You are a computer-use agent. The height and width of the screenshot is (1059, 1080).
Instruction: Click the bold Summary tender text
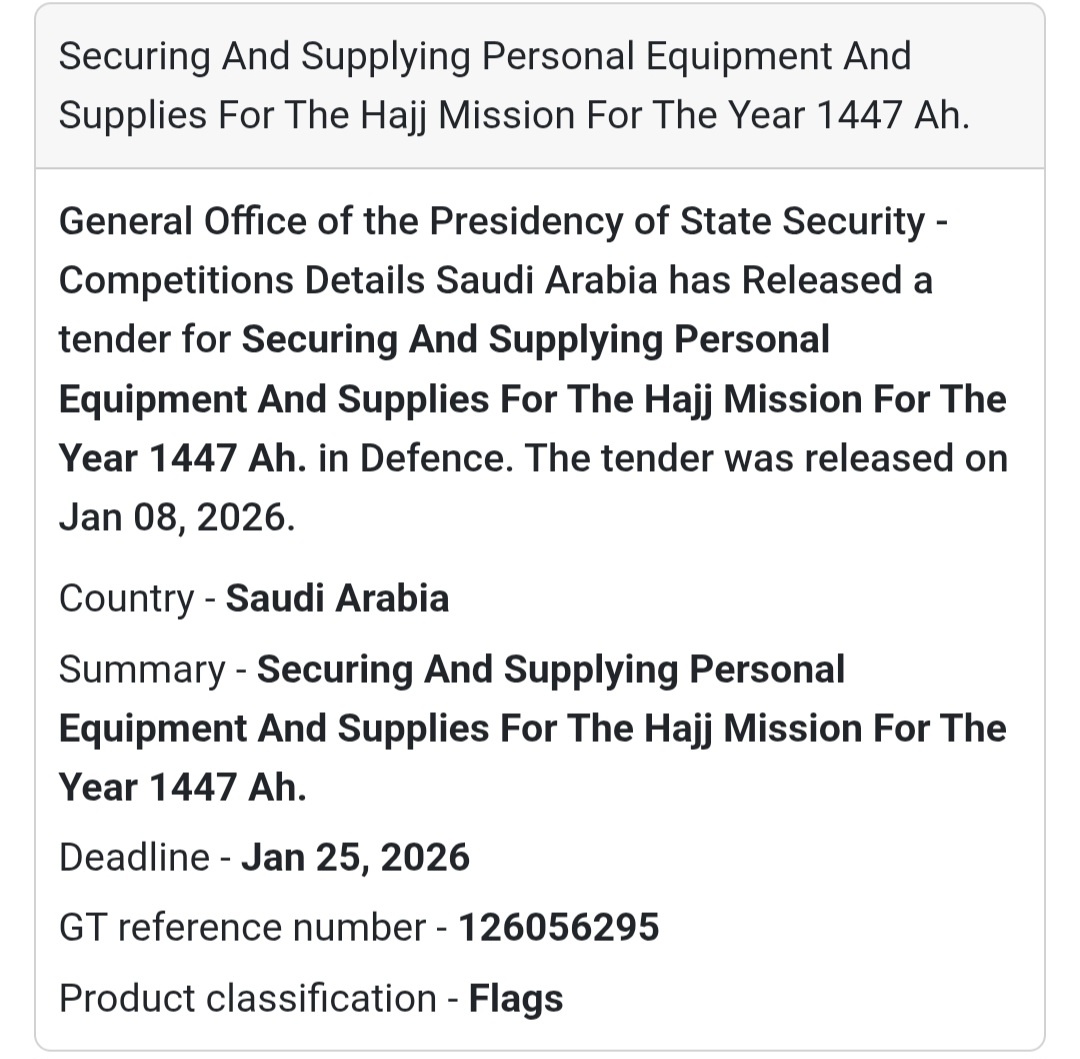pos(532,728)
